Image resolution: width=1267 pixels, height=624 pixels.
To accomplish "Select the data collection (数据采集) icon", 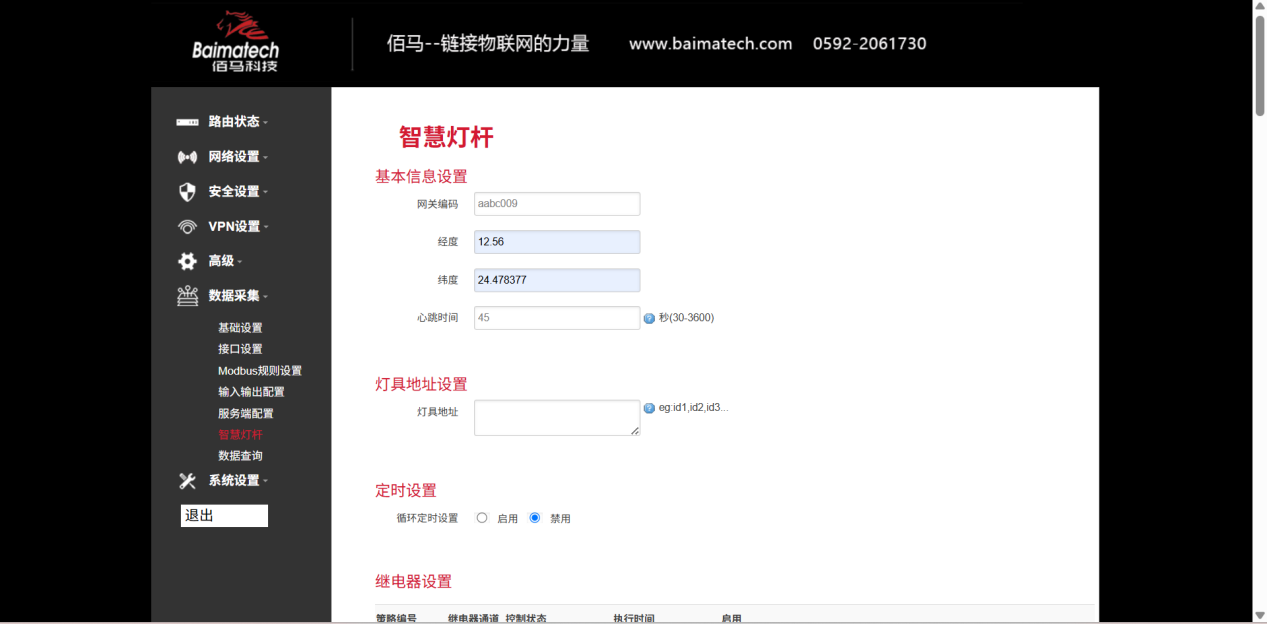I will (x=186, y=296).
